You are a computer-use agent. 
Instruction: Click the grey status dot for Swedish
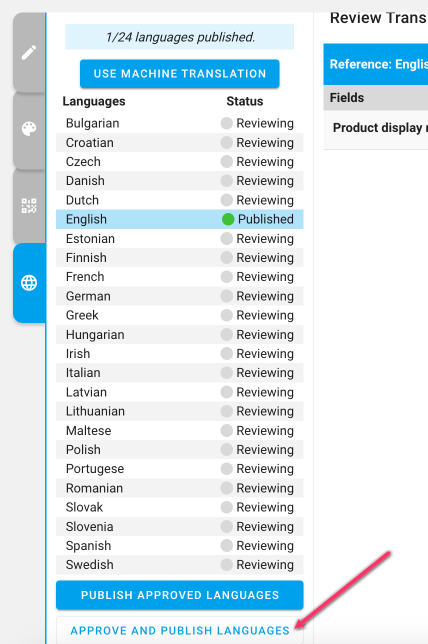click(x=227, y=565)
